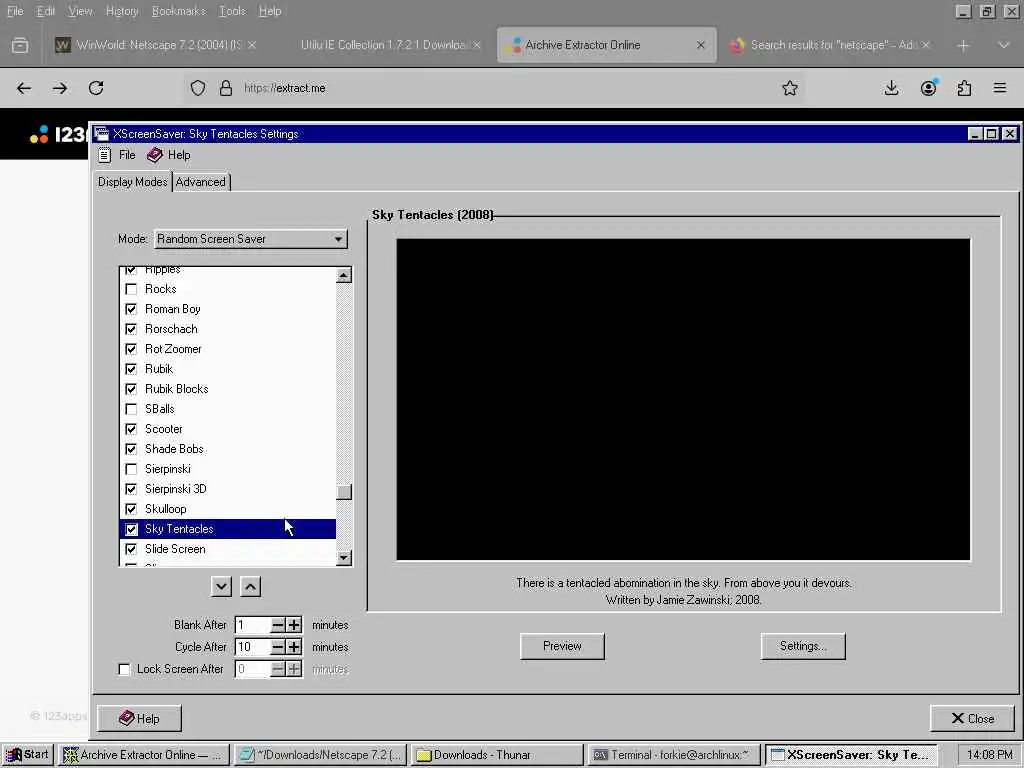Decrease Blank After with minus button
The width and height of the screenshot is (1024, 768).
[x=278, y=625]
